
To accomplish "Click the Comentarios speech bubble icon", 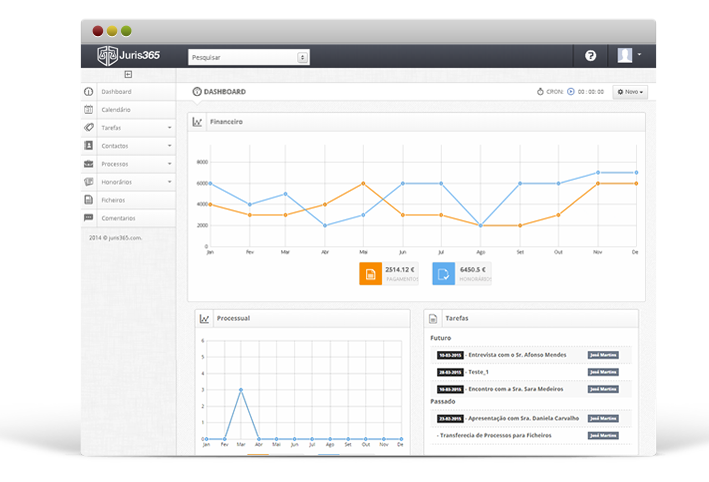I will point(89,218).
